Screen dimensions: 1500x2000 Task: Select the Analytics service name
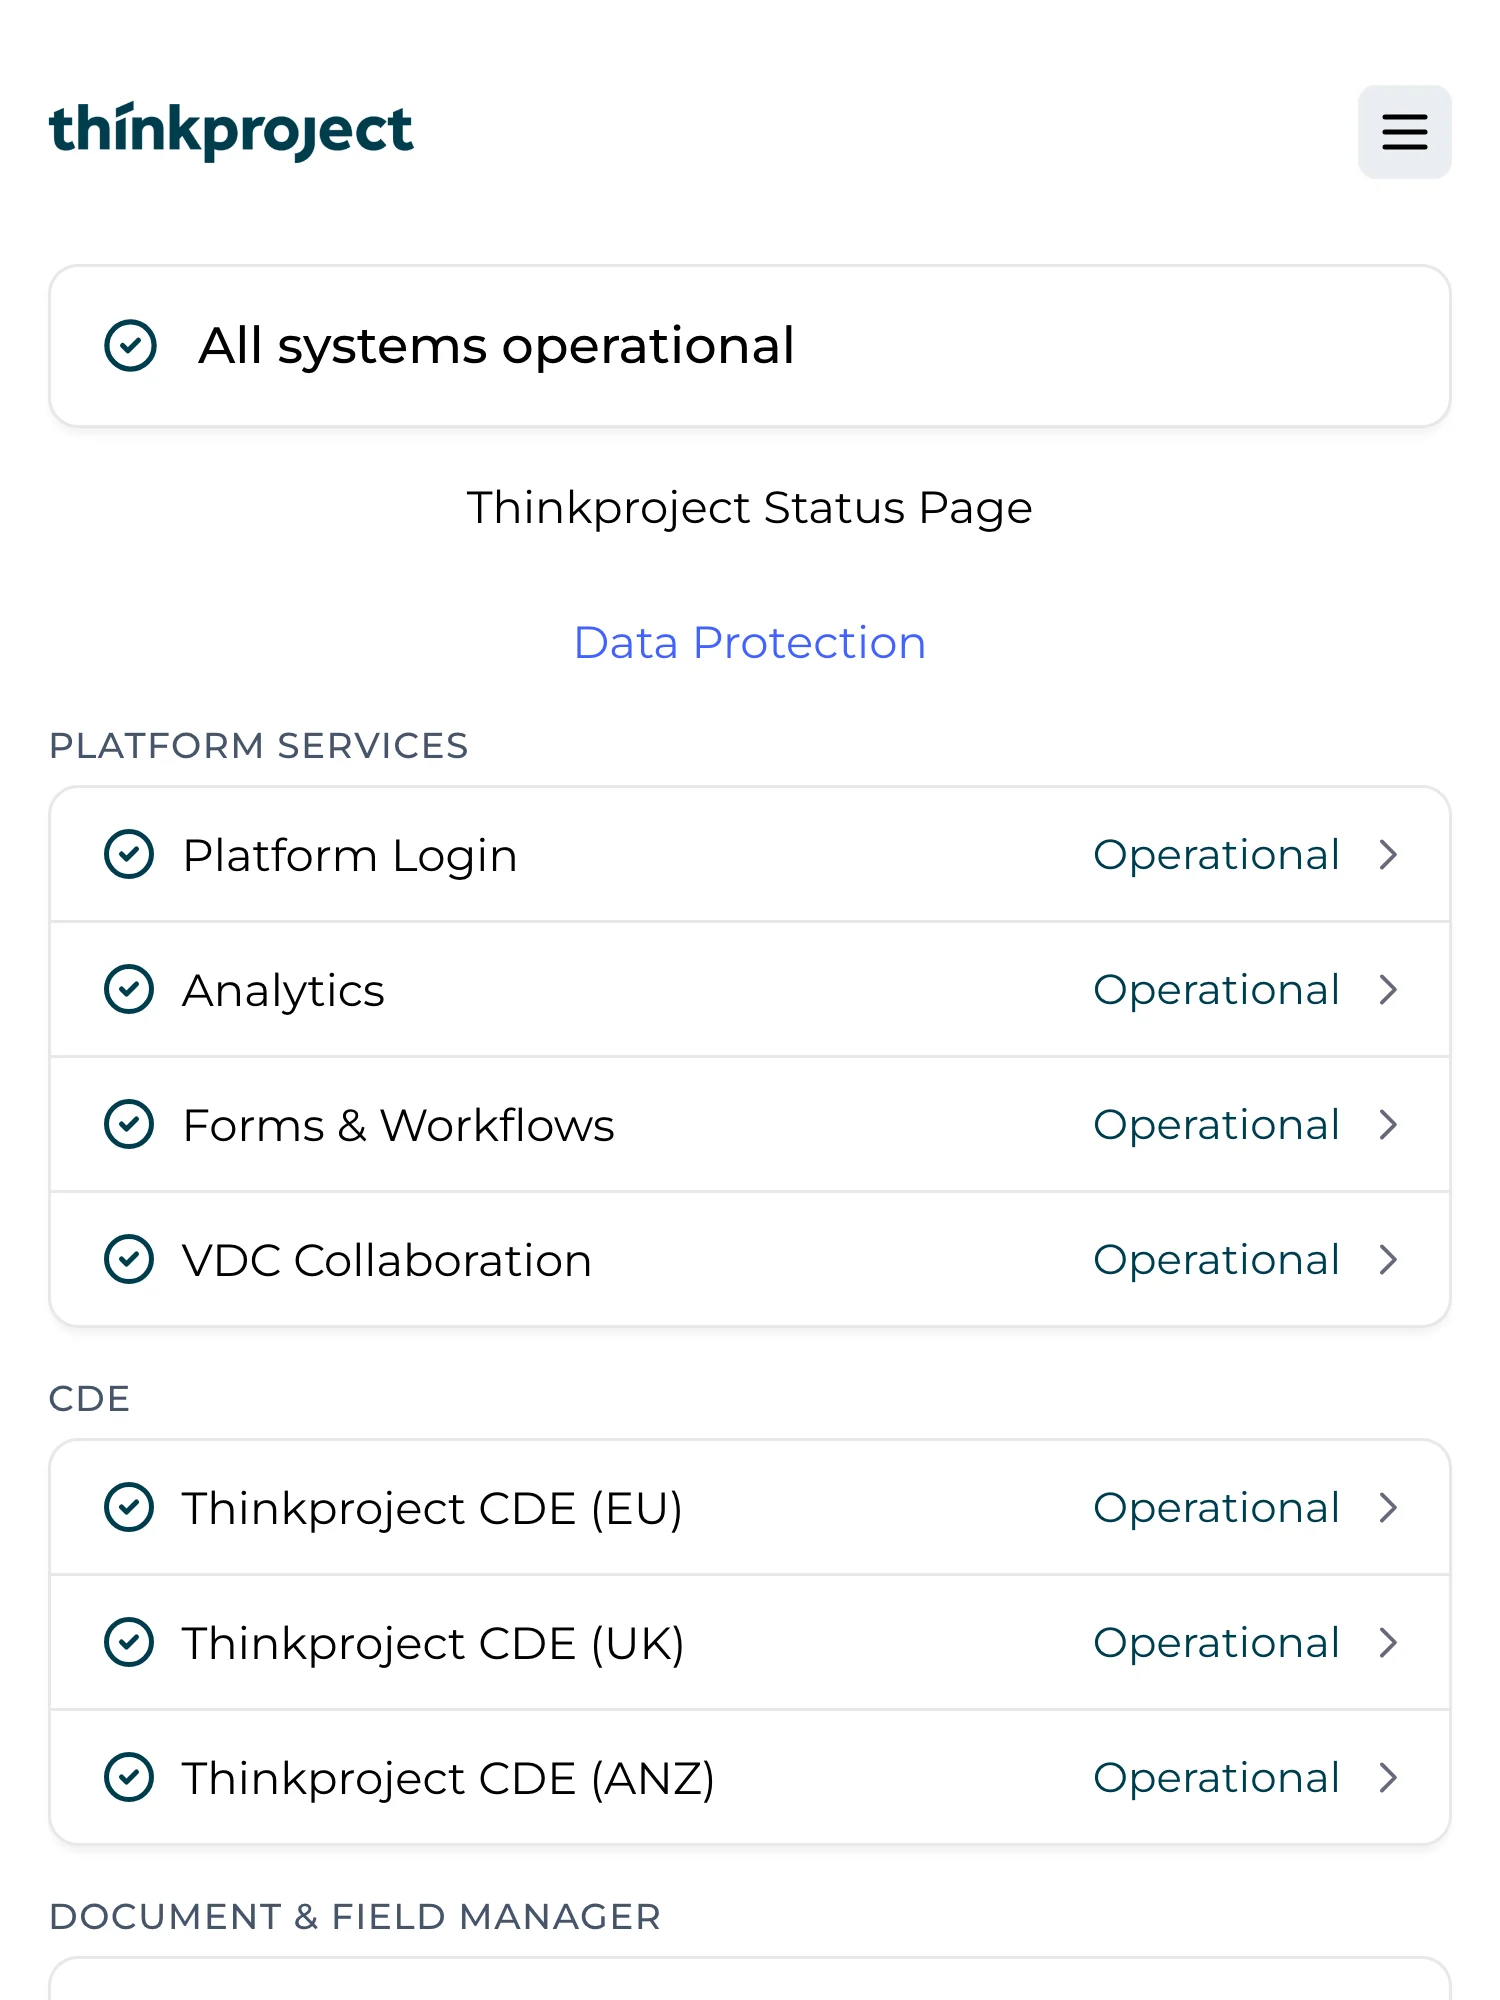[284, 991]
